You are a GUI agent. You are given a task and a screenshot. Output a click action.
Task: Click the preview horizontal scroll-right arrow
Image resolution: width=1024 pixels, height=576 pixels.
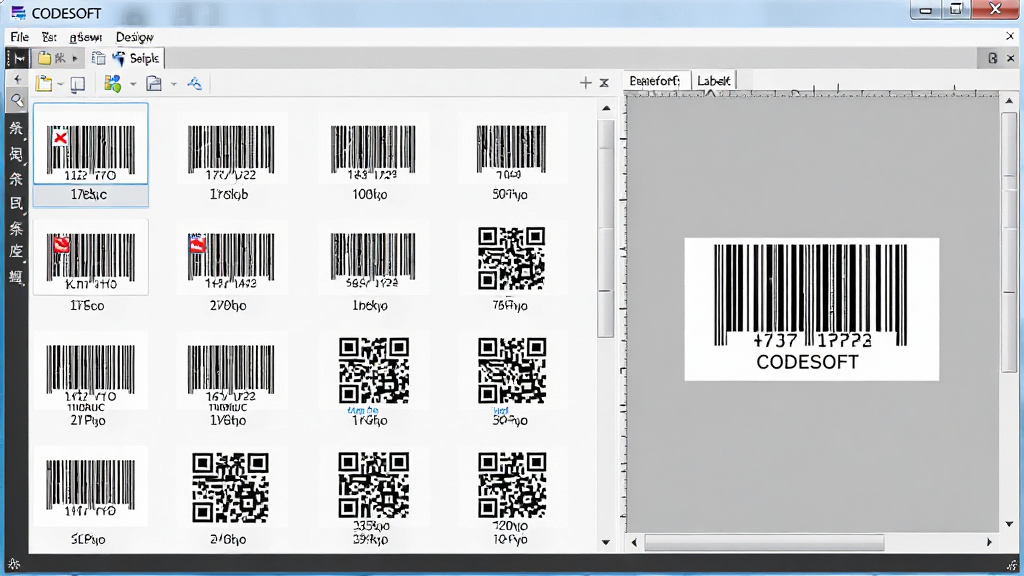[x=989, y=542]
